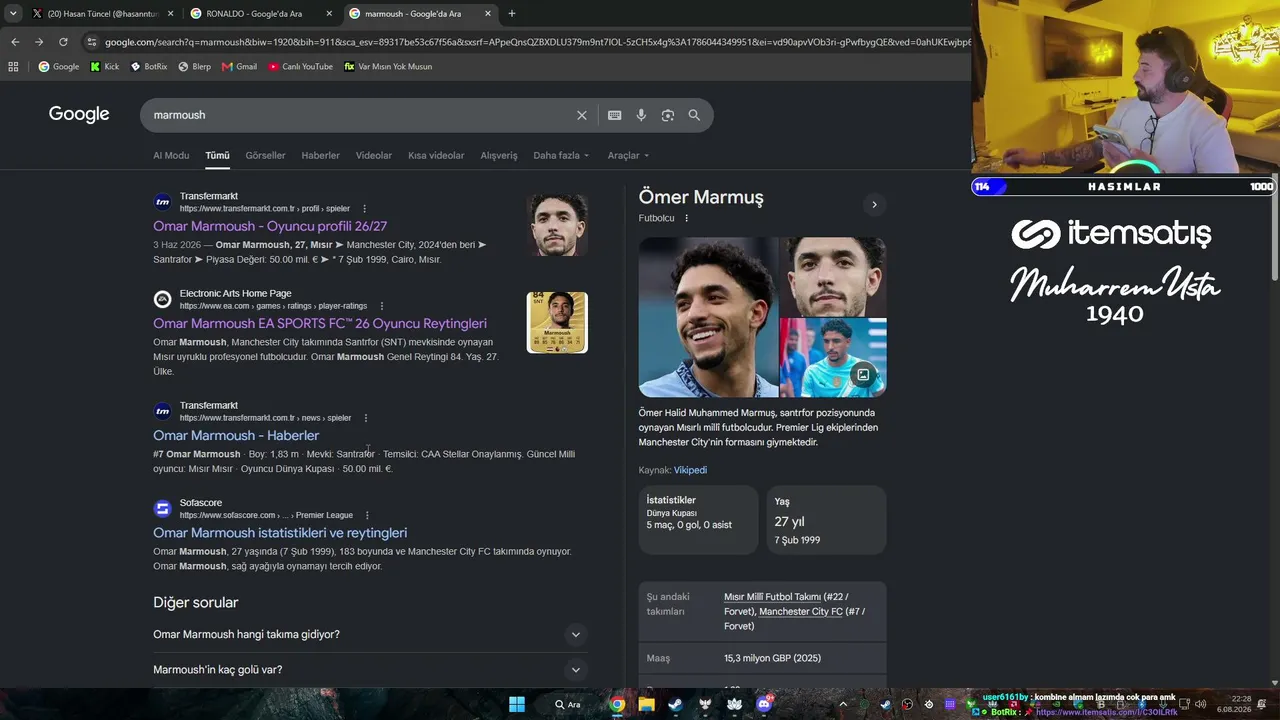Open File Explorer from the taskbar
Image resolution: width=1280 pixels, height=720 pixels.
coord(647,704)
